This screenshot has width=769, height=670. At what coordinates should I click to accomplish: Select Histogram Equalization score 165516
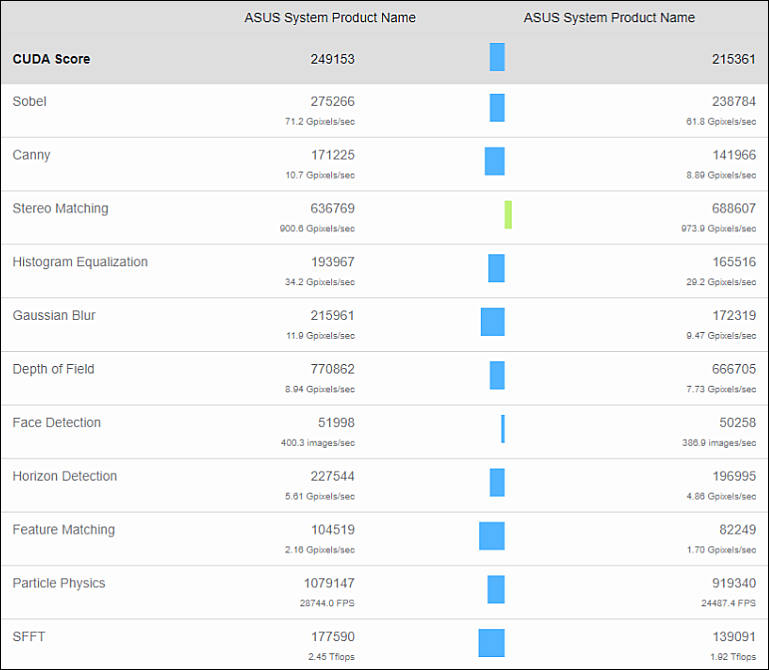[734, 262]
